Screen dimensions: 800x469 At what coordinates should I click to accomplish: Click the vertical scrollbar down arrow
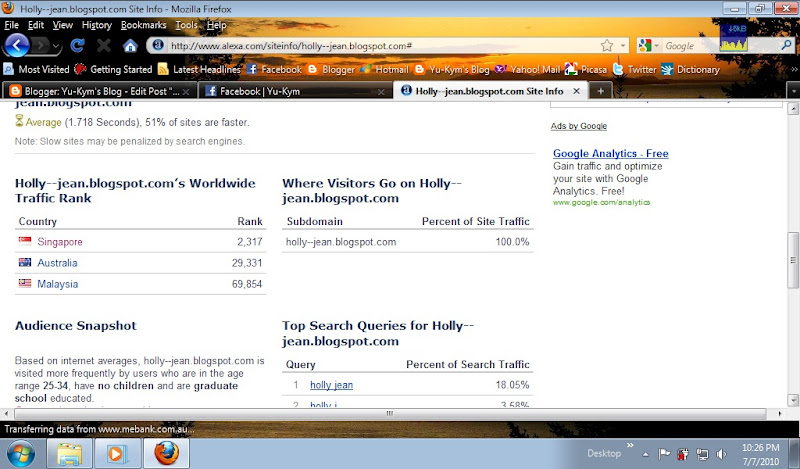coord(793,400)
